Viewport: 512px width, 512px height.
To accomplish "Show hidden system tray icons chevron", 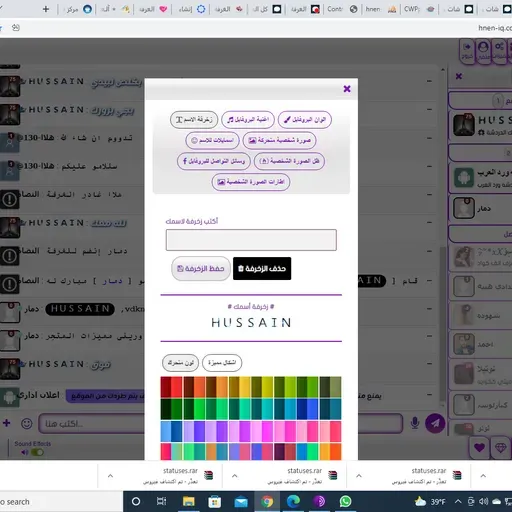I will tap(458, 501).
